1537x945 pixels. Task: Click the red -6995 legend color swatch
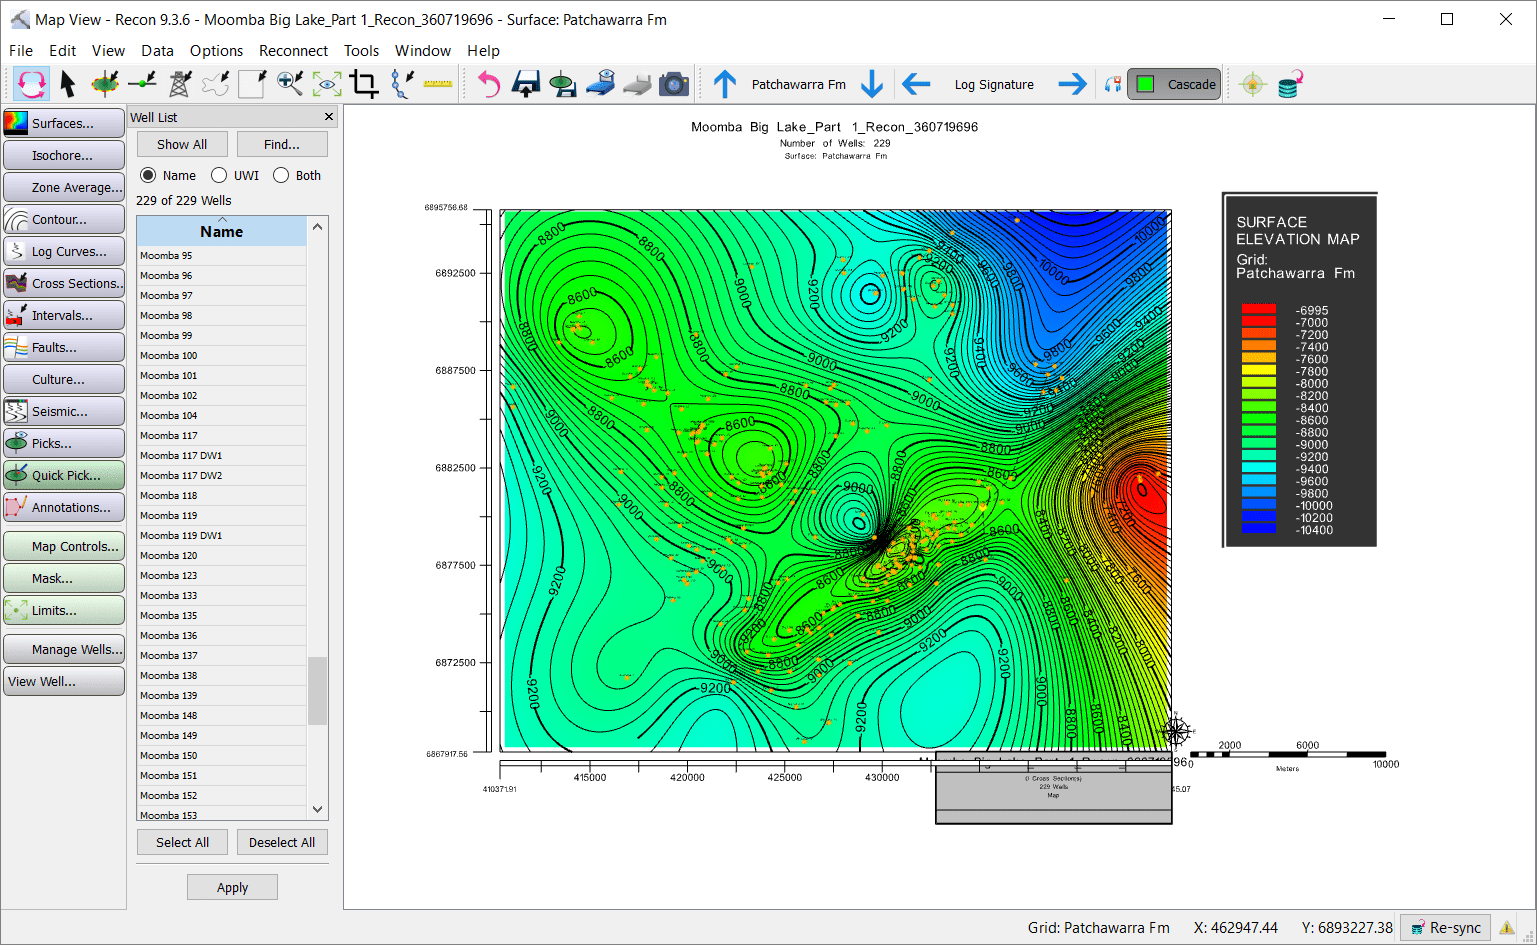click(1258, 310)
